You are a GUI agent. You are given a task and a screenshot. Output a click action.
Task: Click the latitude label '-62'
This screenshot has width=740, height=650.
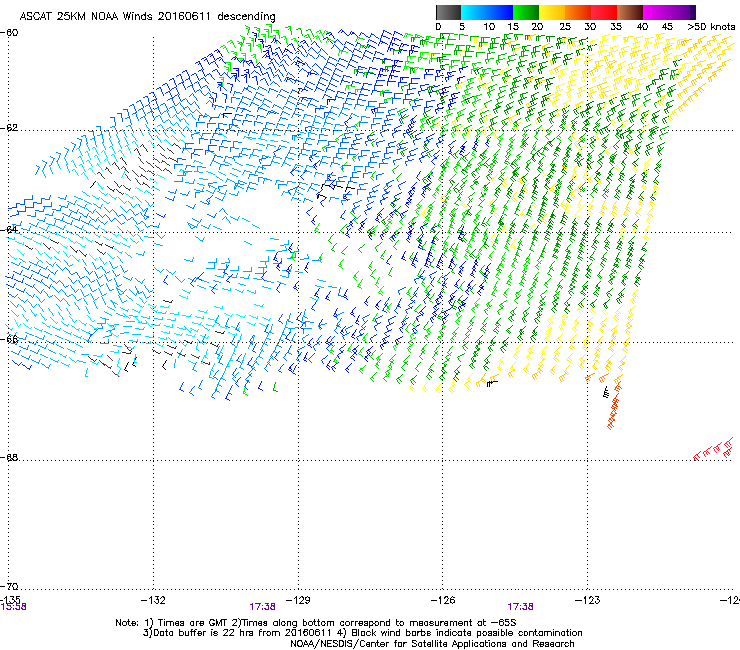10,128
